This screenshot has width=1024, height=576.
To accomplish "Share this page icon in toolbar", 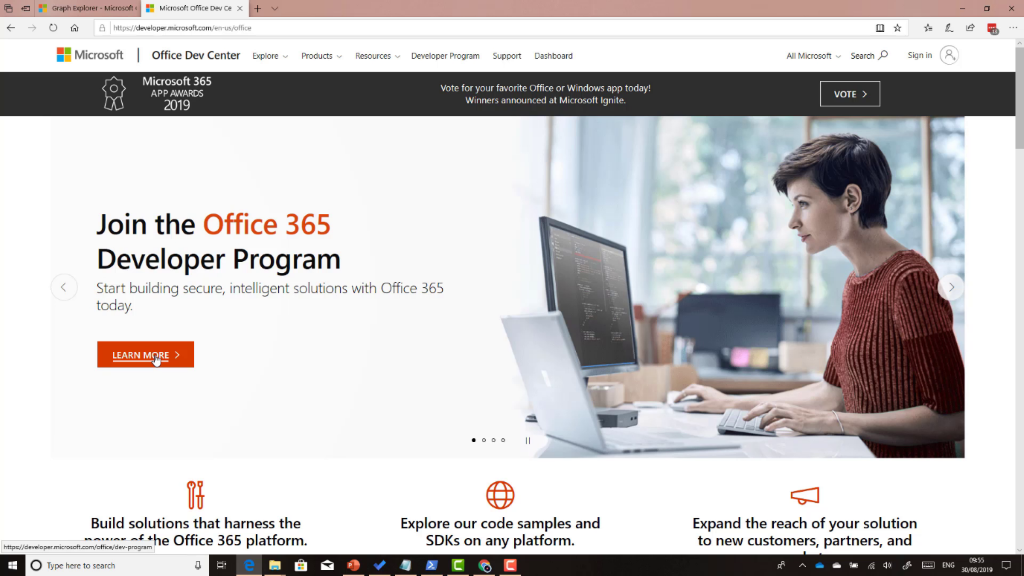I will coord(970,28).
